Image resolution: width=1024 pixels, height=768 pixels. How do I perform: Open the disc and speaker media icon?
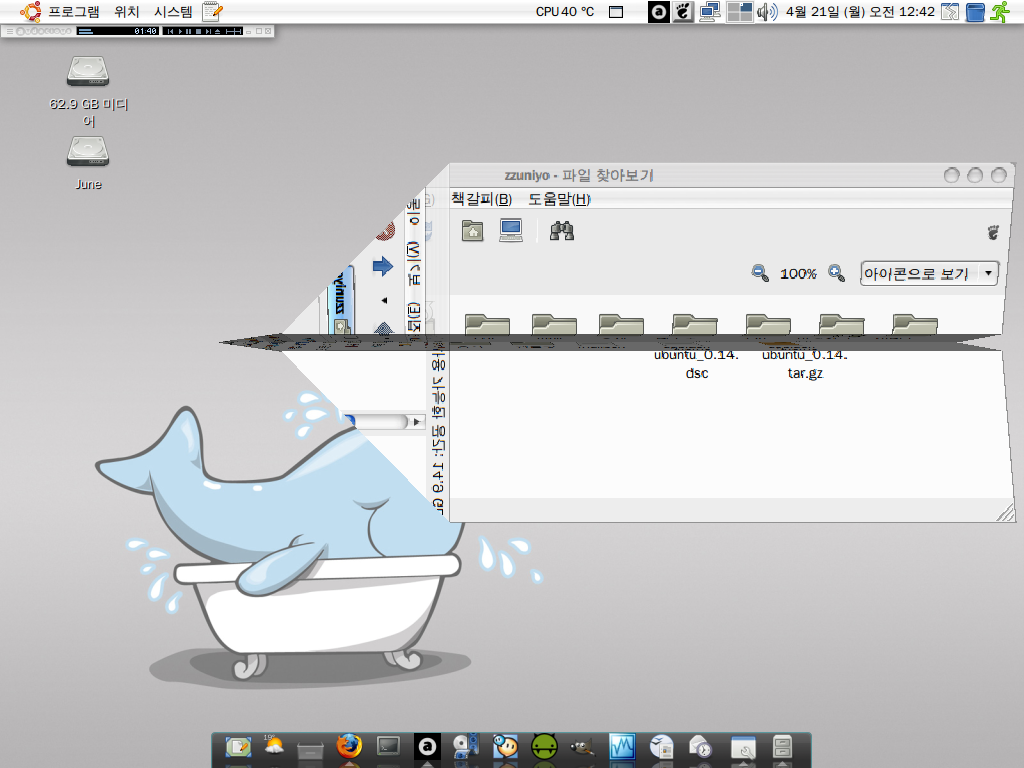[466, 746]
